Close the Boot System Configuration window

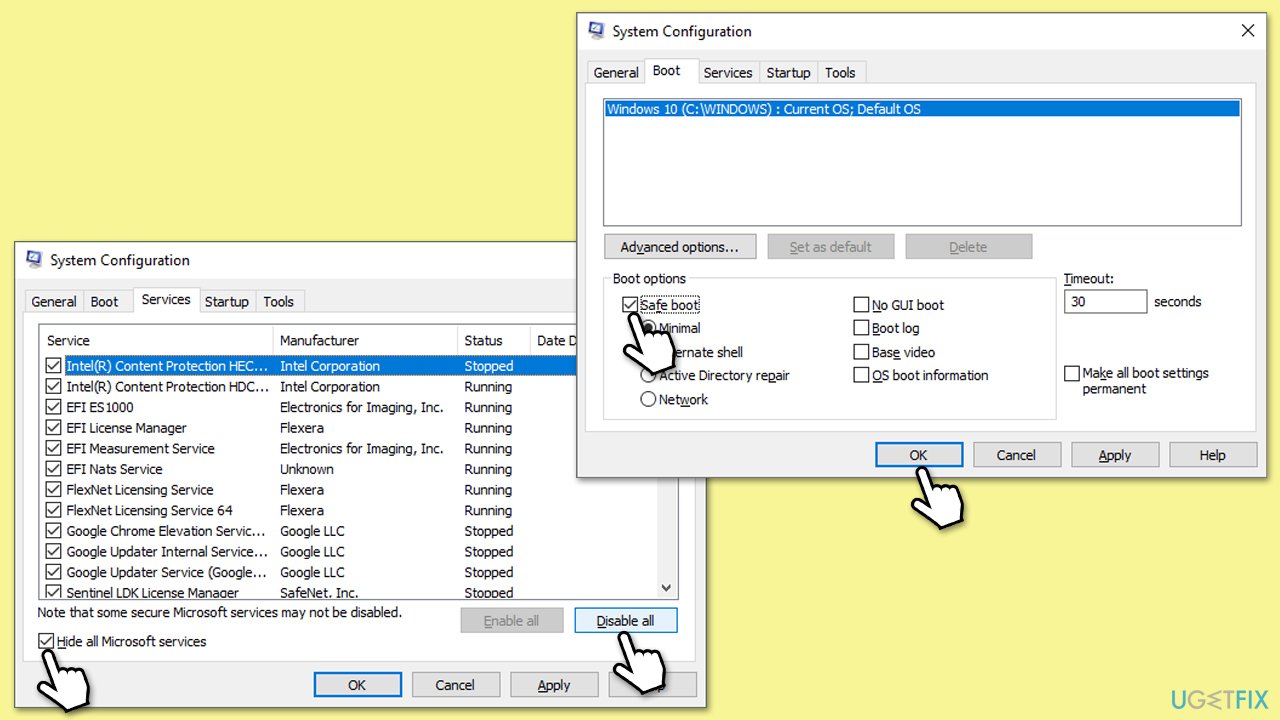1247,31
